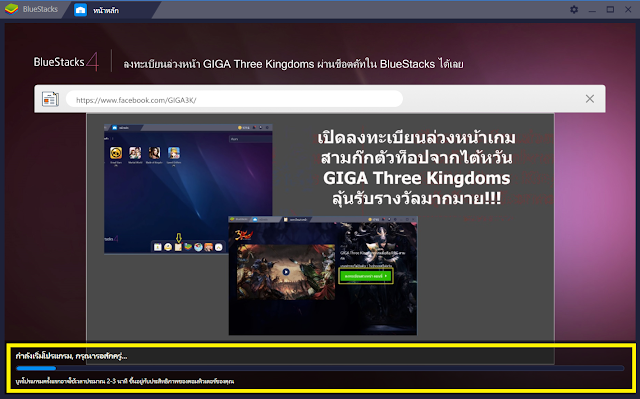640x399 pixels.
Task: Click the GIGA Three Kingdoms registration page thumbnail
Action: 323,275
